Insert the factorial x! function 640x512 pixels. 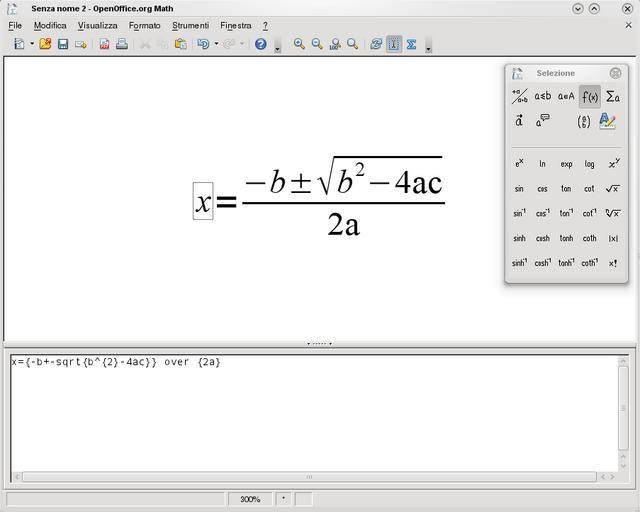pos(613,263)
